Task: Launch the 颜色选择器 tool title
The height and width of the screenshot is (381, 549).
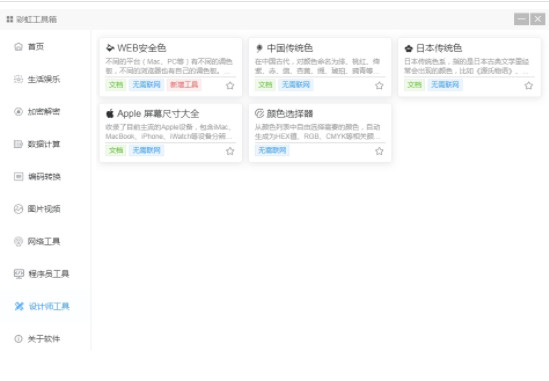Action: (290, 113)
